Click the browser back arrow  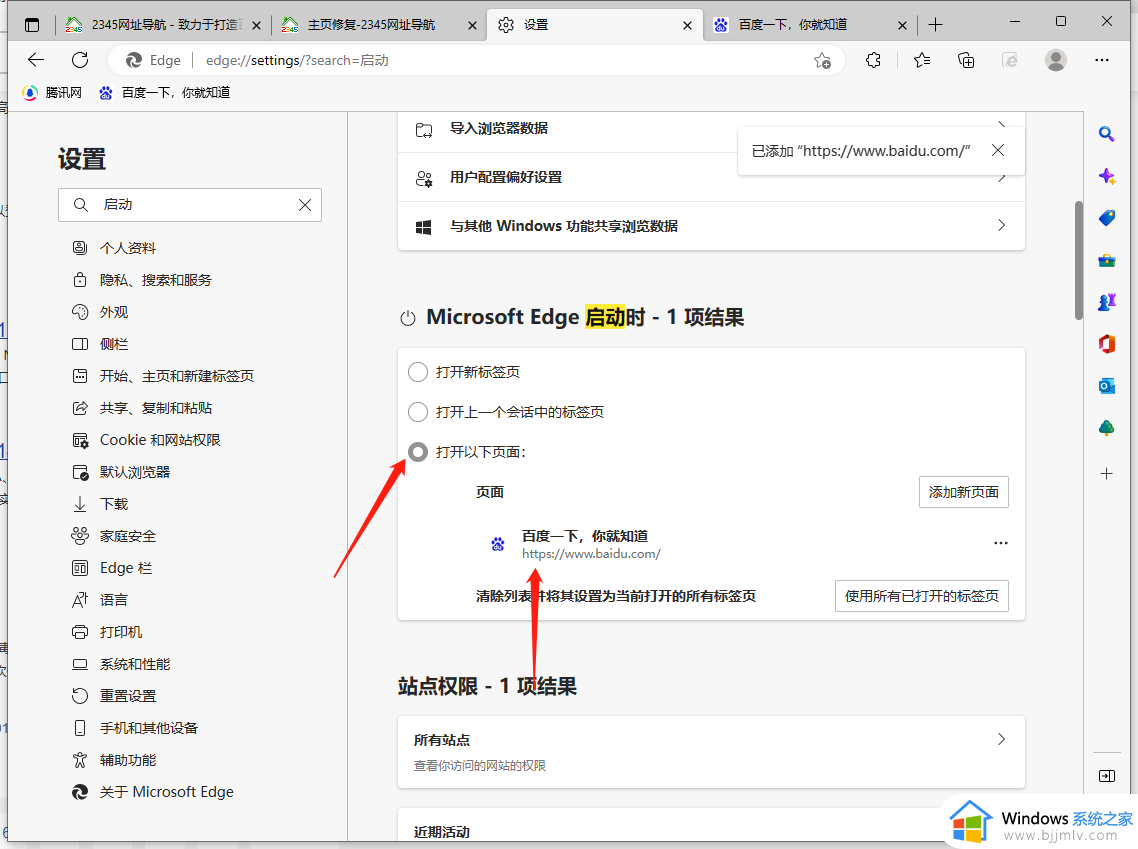(36, 60)
